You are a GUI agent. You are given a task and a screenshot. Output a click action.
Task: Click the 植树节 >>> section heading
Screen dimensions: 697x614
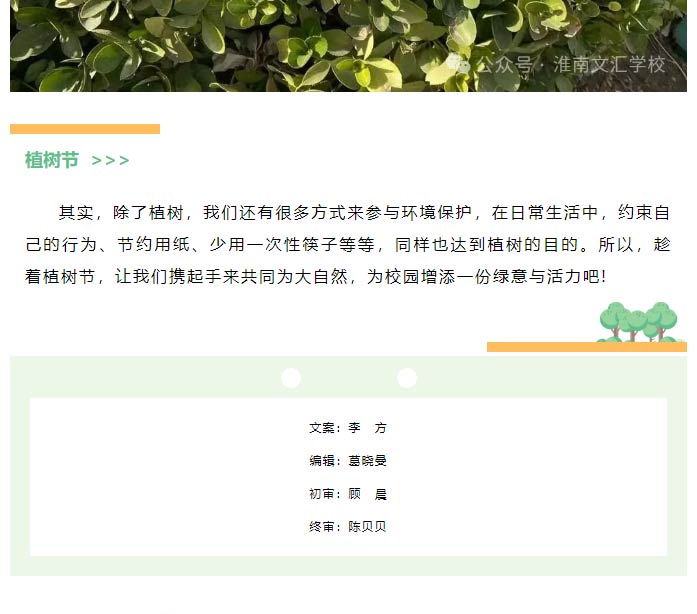[x=77, y=160]
